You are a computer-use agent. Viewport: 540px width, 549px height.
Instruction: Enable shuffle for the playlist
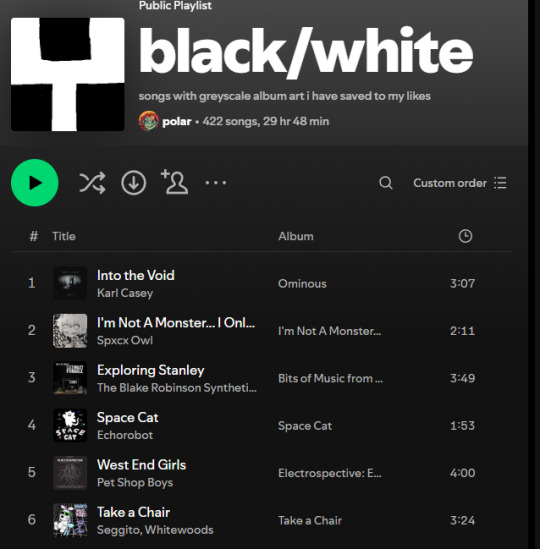pyautogui.click(x=92, y=183)
